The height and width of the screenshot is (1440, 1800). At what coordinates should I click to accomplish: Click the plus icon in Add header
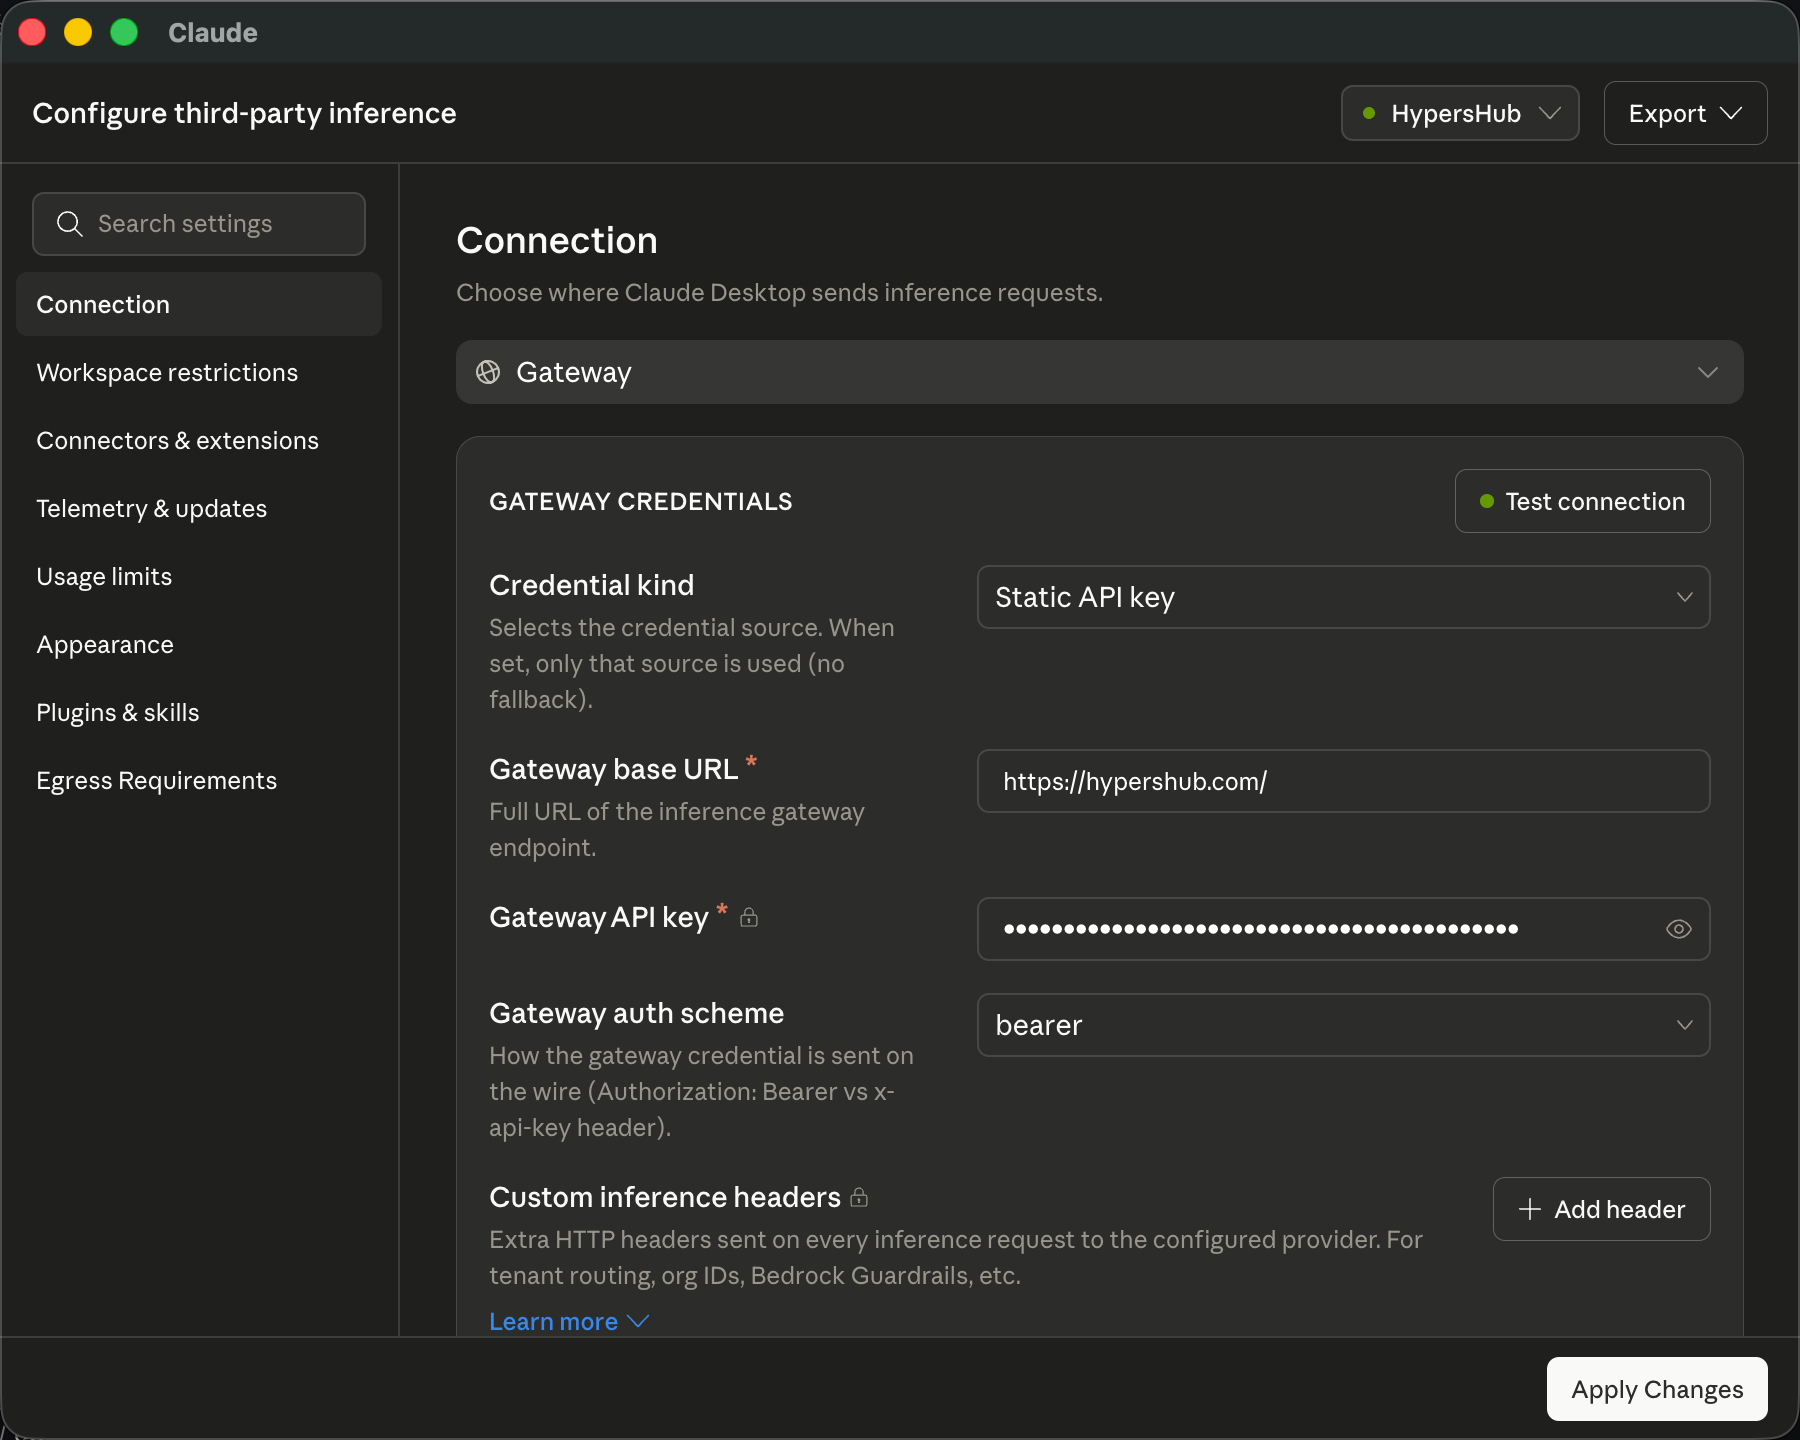click(x=1530, y=1209)
